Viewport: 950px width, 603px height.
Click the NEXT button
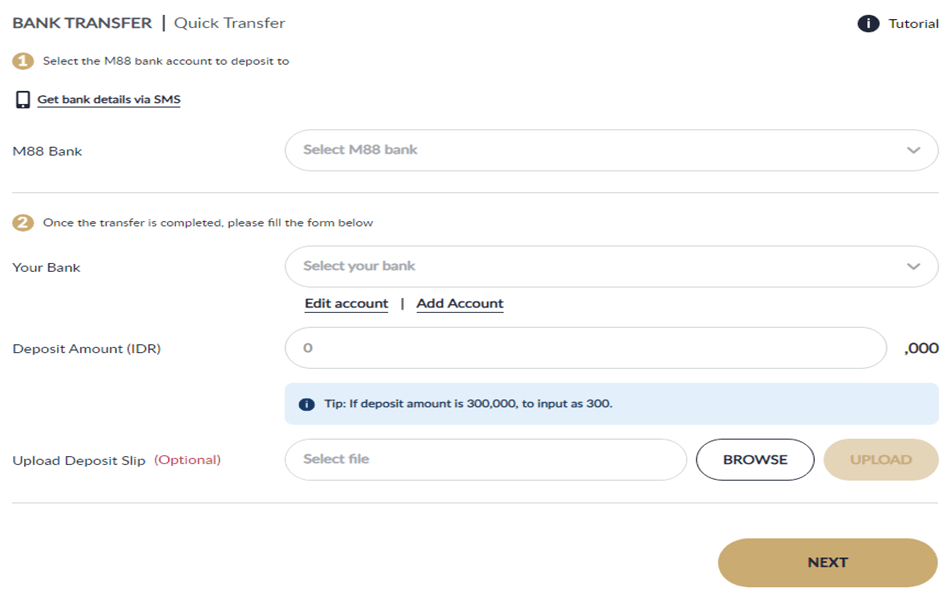pos(827,563)
